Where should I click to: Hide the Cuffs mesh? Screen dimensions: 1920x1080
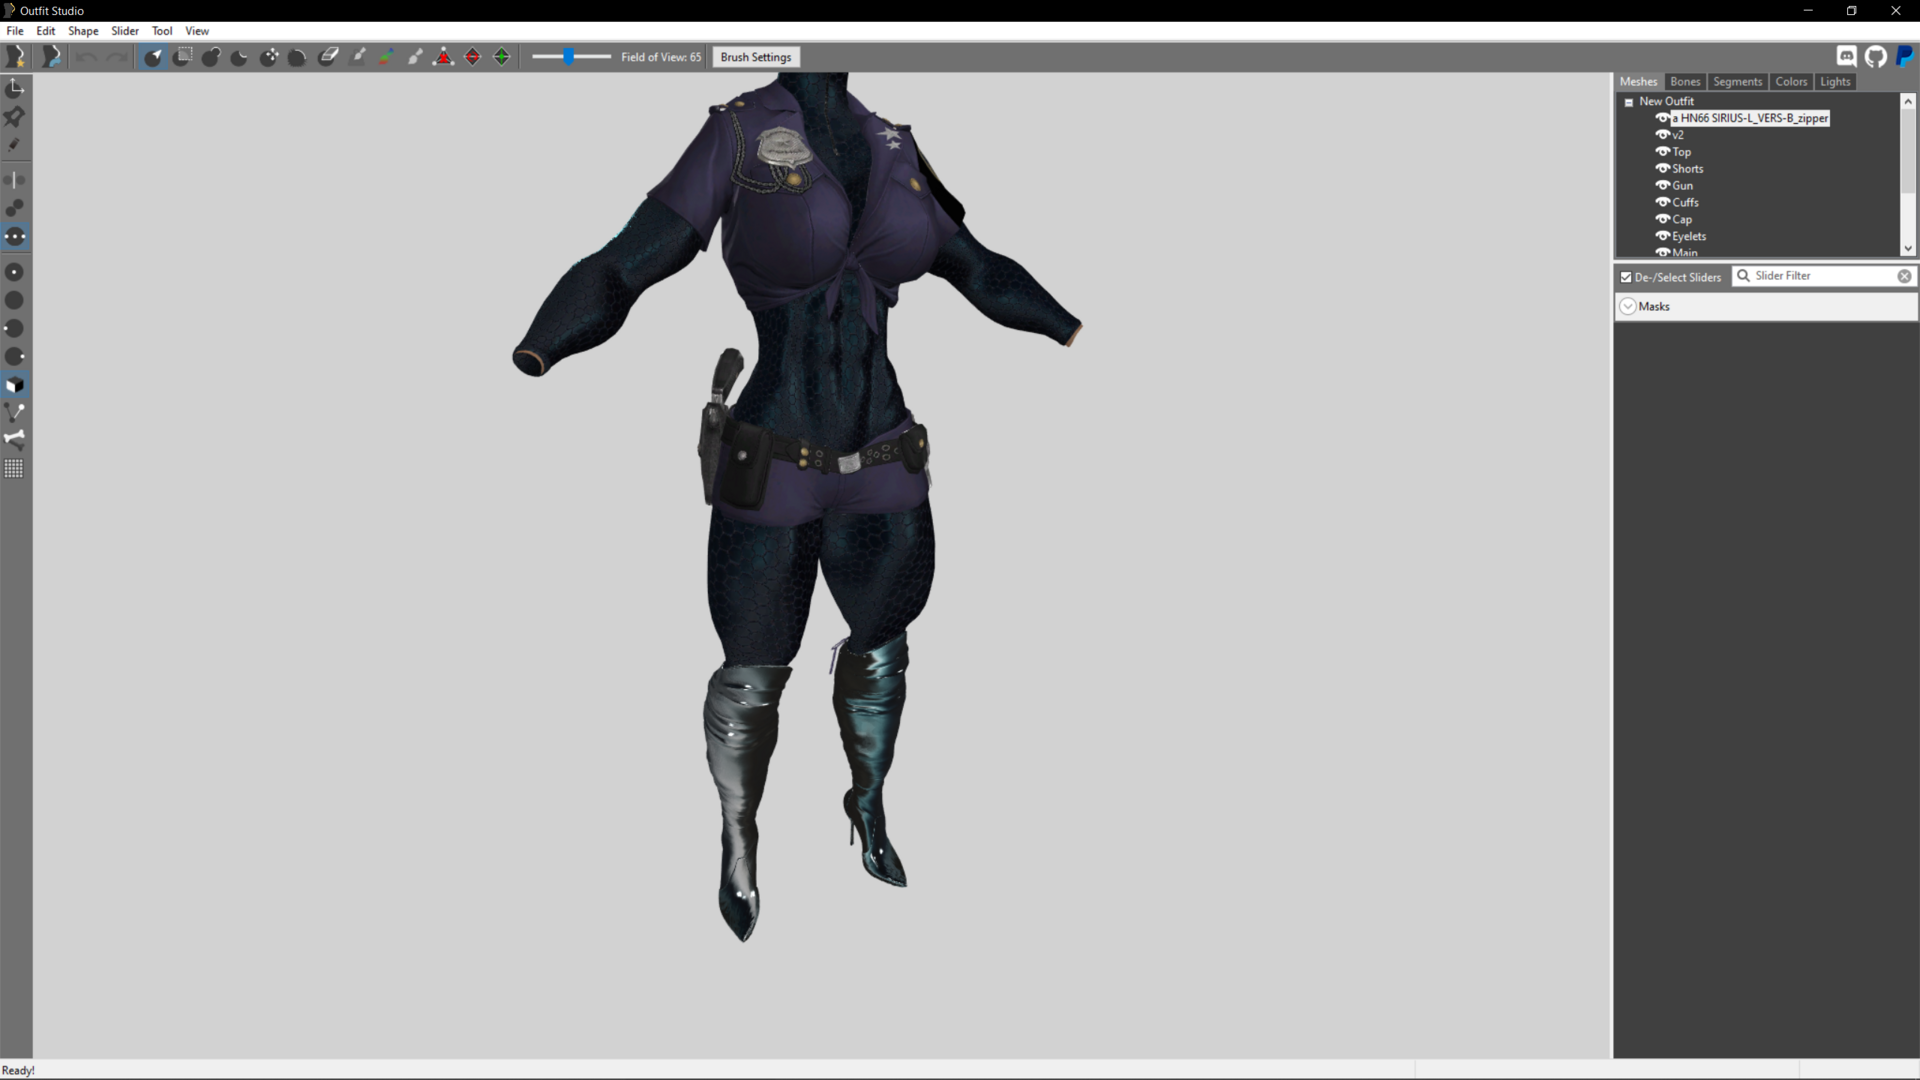click(x=1663, y=202)
